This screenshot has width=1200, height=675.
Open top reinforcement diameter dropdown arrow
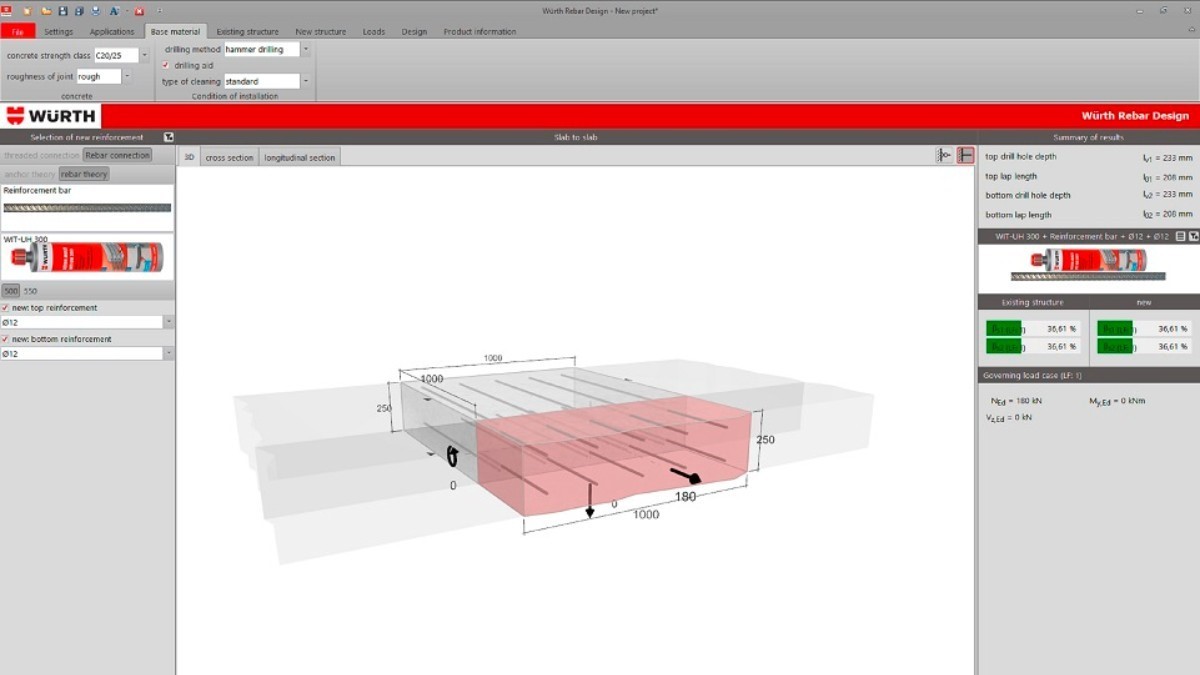coord(168,323)
